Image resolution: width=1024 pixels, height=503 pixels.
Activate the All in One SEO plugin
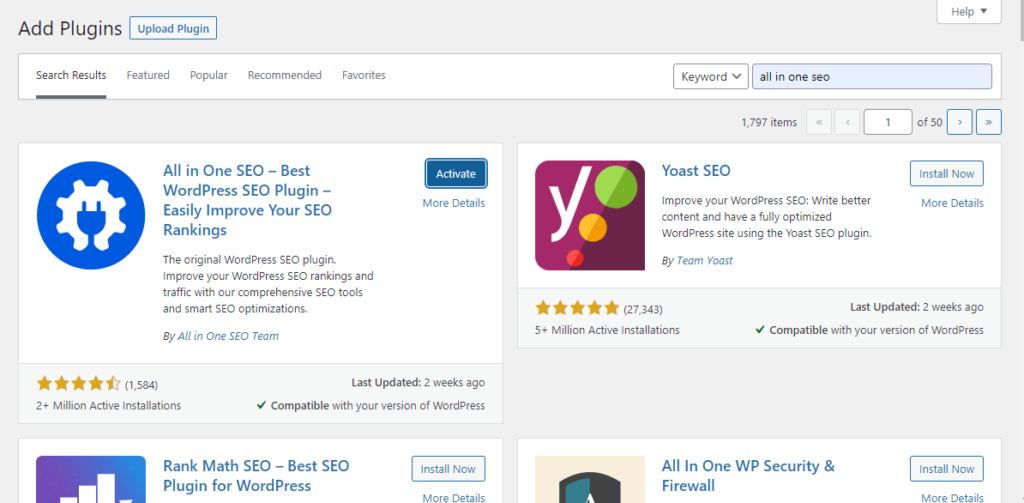[456, 173]
